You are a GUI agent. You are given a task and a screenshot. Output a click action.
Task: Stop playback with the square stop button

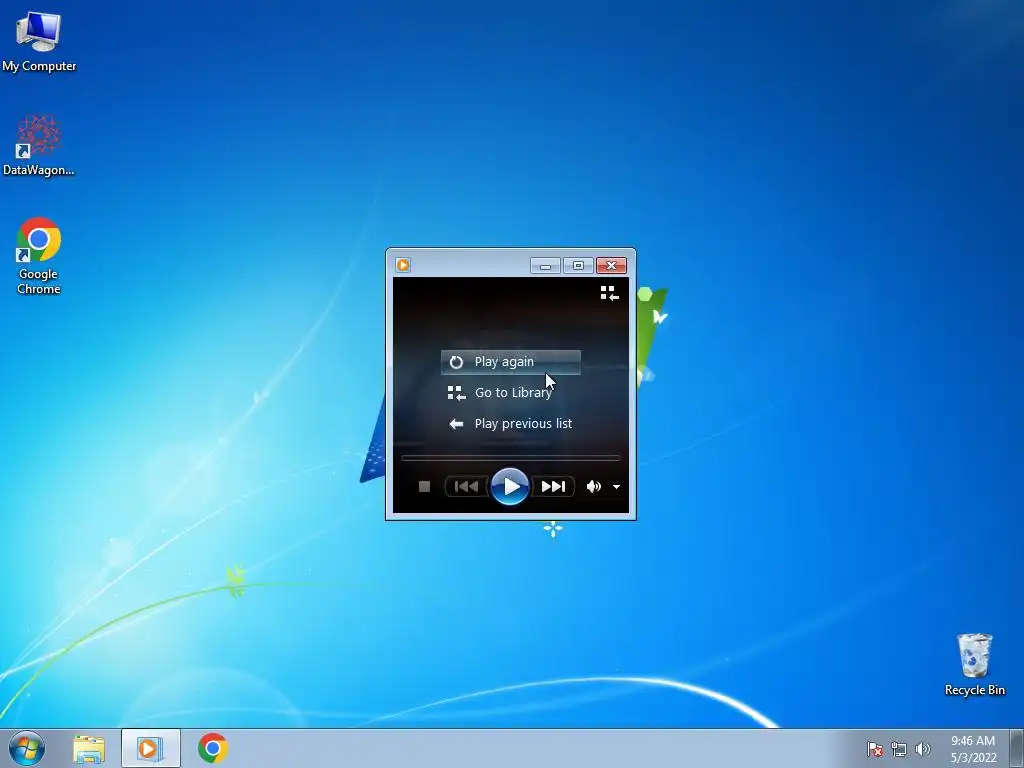pos(424,487)
